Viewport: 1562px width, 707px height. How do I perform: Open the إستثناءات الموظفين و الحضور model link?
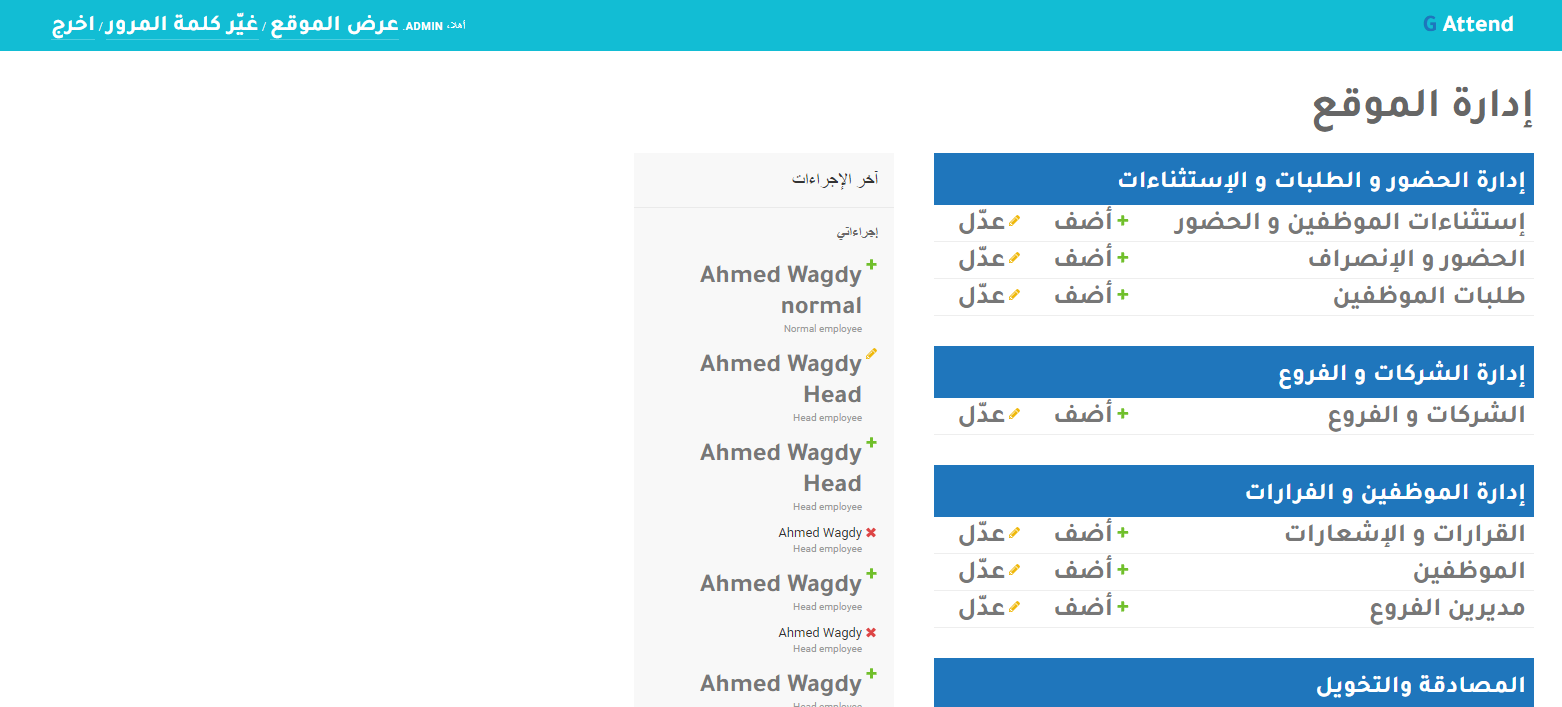click(1350, 222)
